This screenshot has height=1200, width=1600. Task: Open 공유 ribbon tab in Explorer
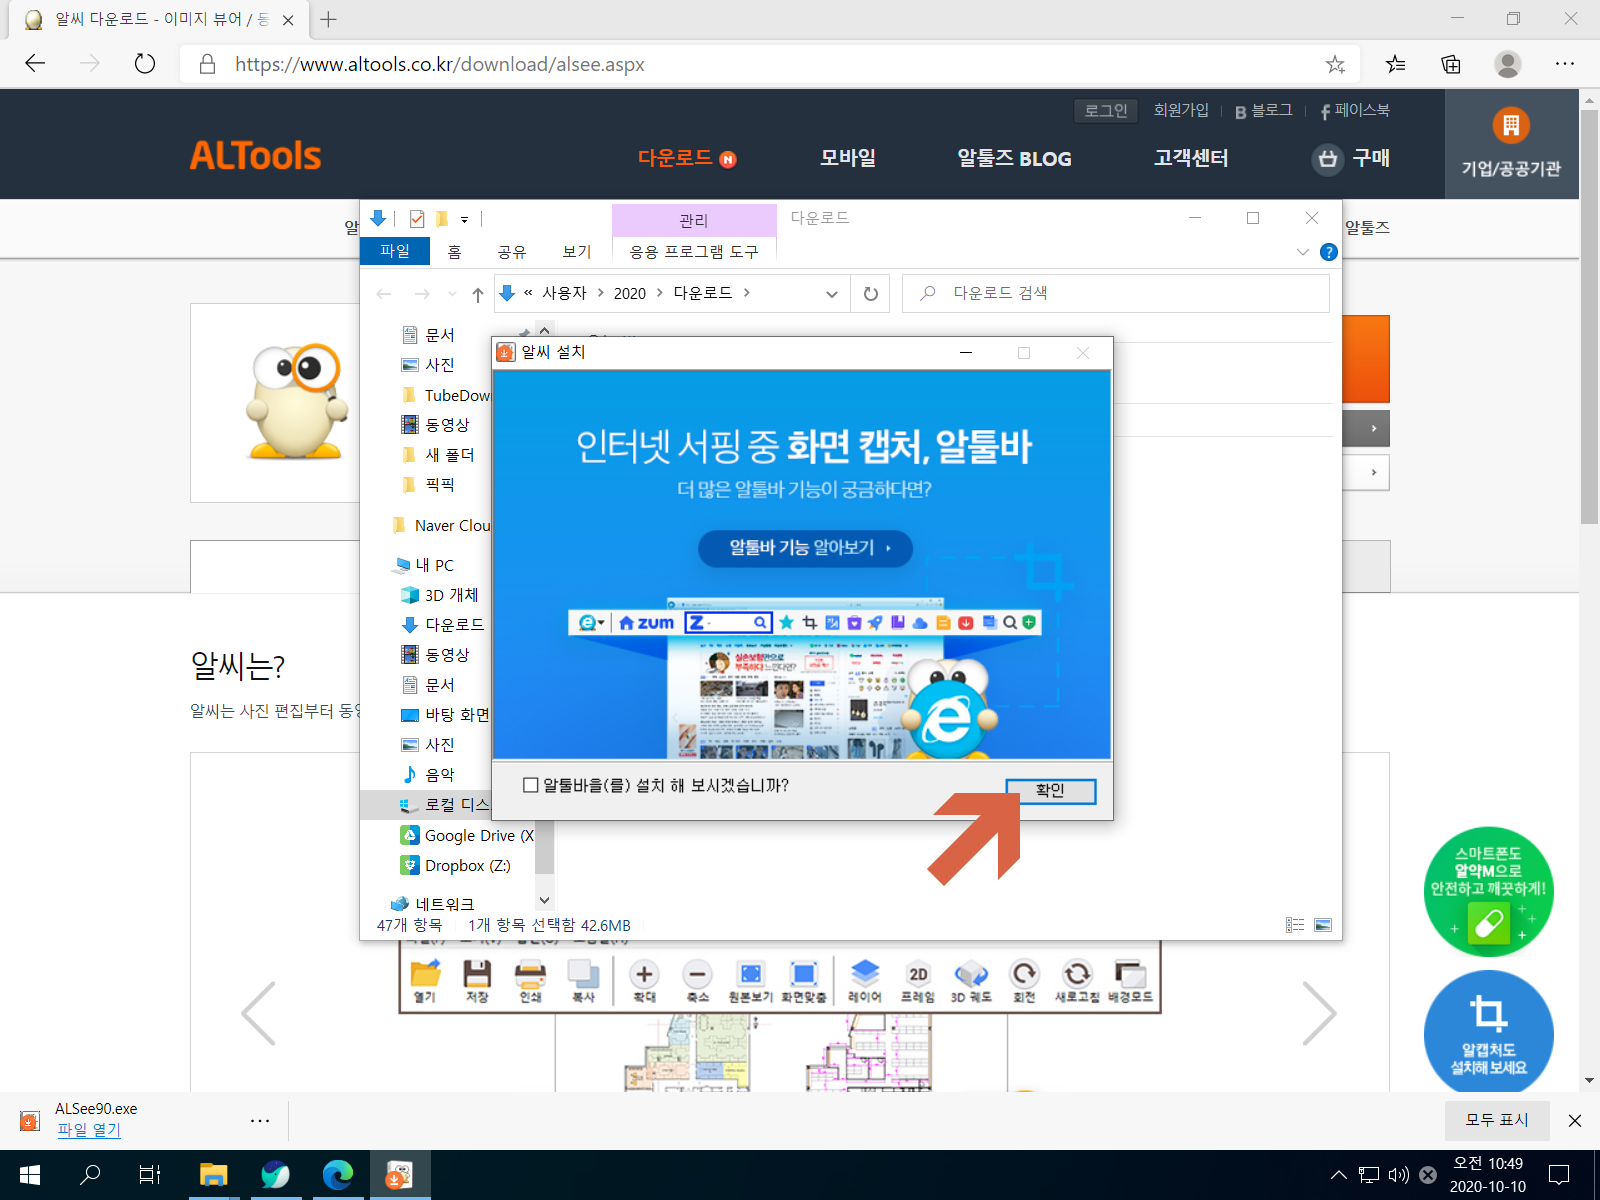click(x=512, y=252)
